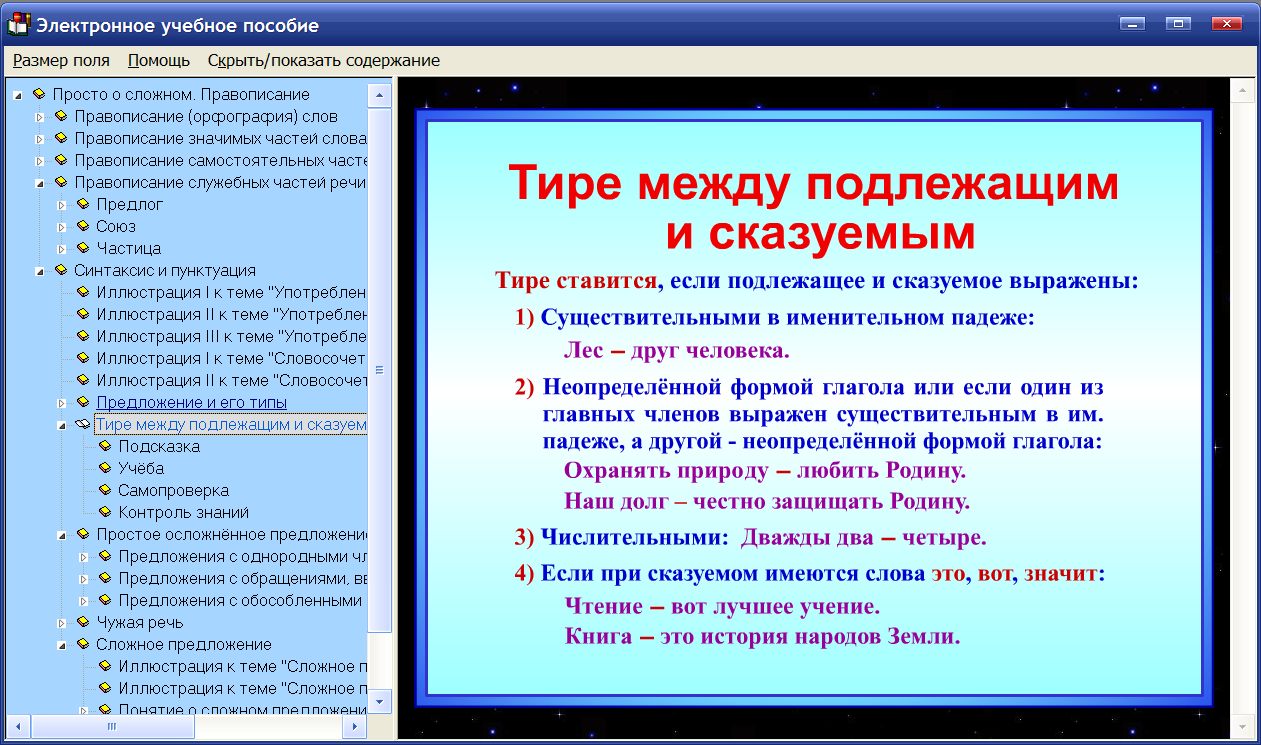Image resolution: width=1261 pixels, height=745 pixels.
Task: Expand Предложения с обособленными node
Action: pos(84,601)
